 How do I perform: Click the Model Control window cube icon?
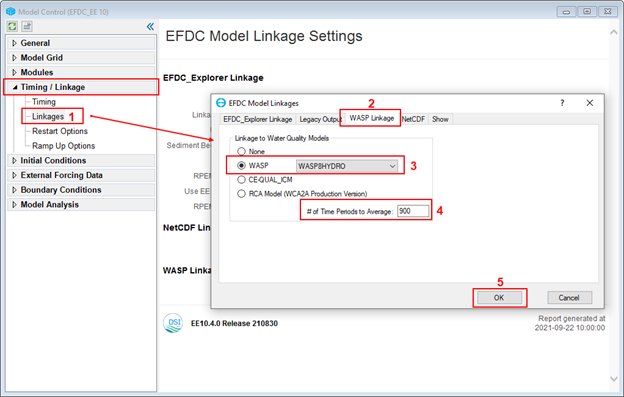pyautogui.click(x=10, y=12)
